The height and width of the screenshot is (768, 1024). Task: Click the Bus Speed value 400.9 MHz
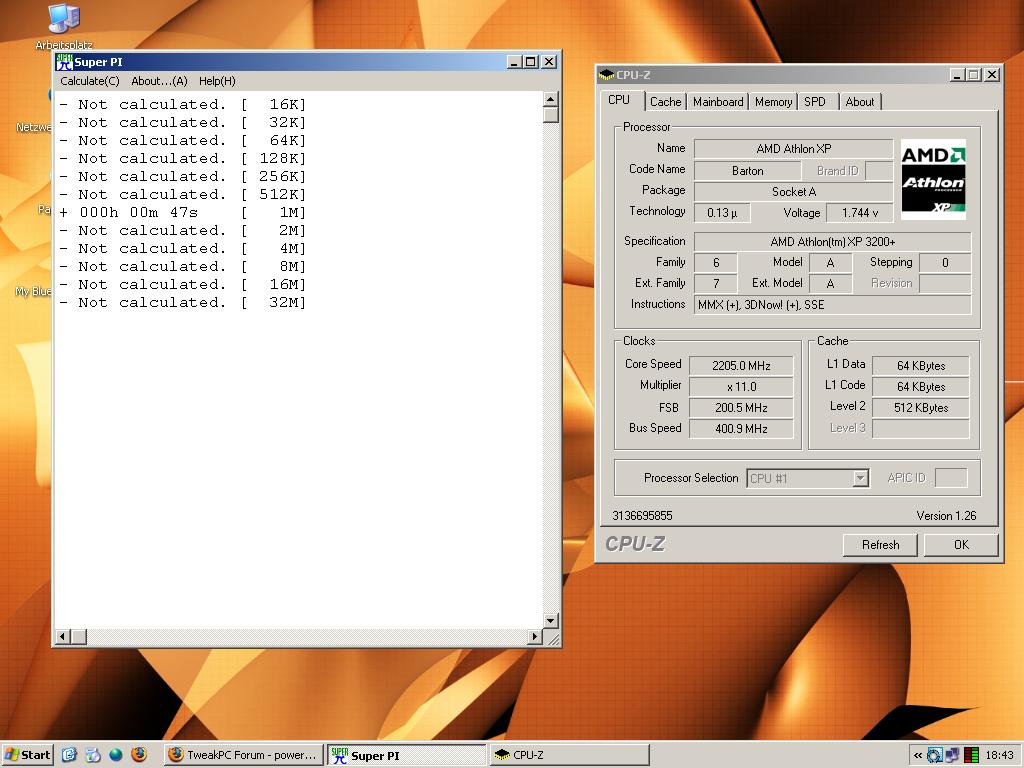click(x=741, y=428)
